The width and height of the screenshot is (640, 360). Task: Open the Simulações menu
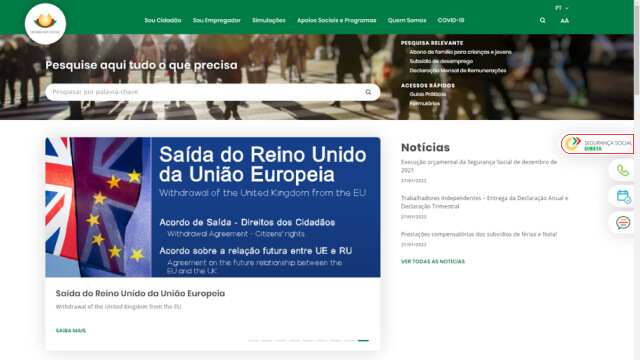click(x=269, y=20)
